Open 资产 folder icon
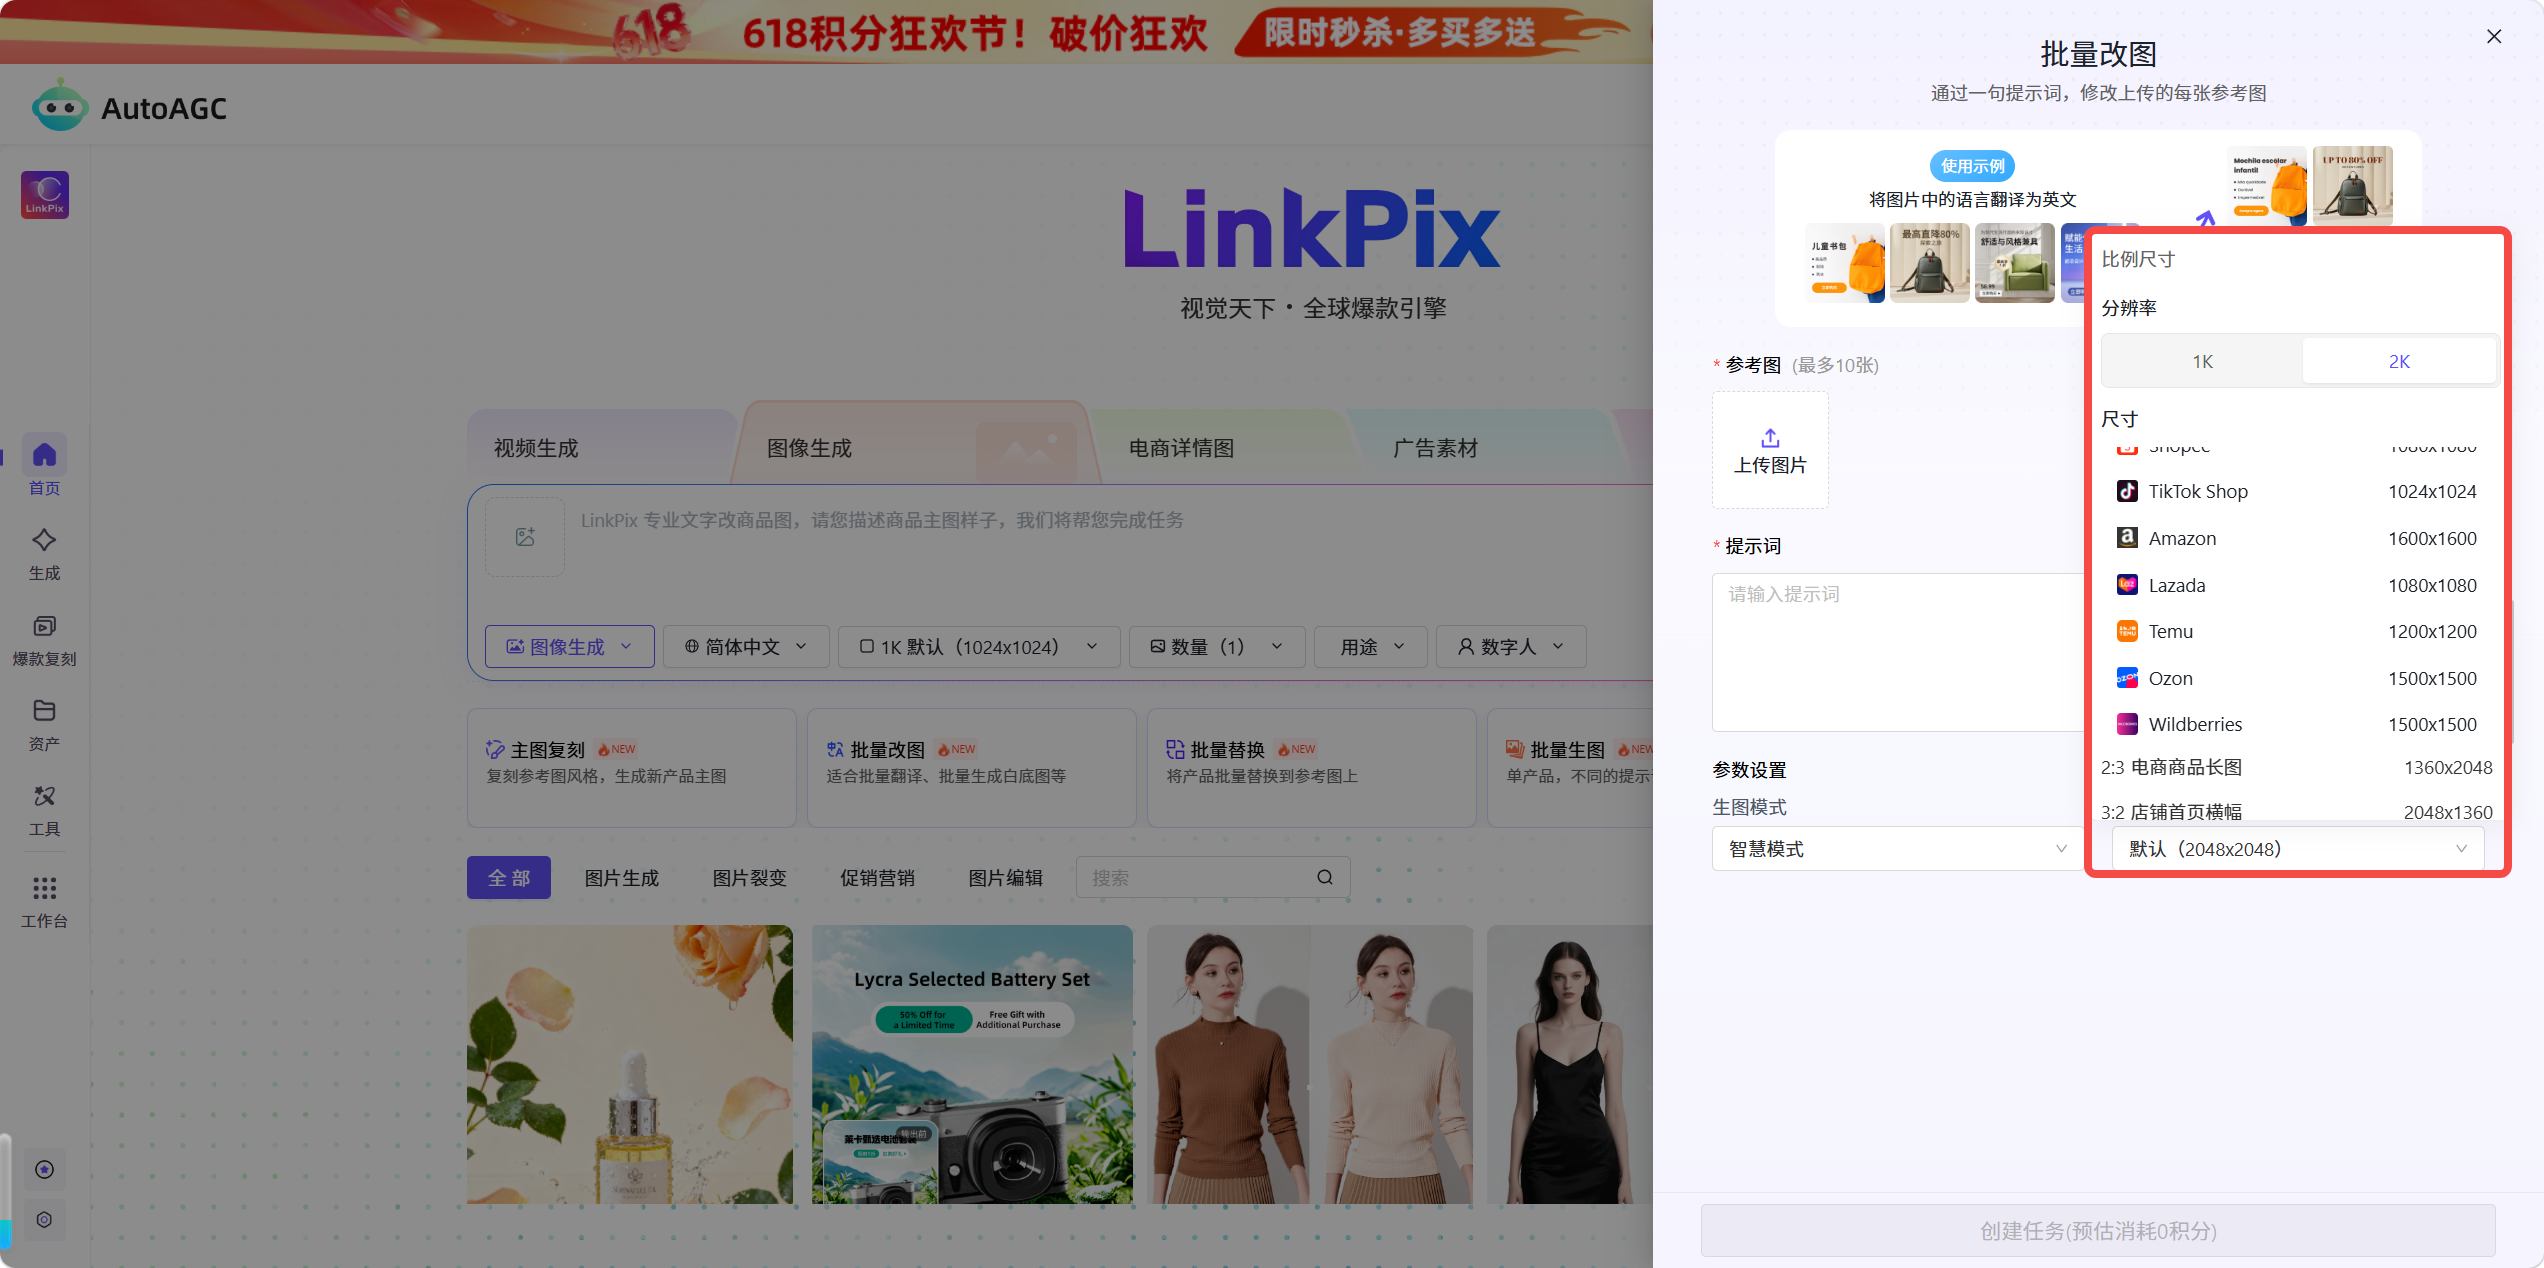 pos(44,710)
